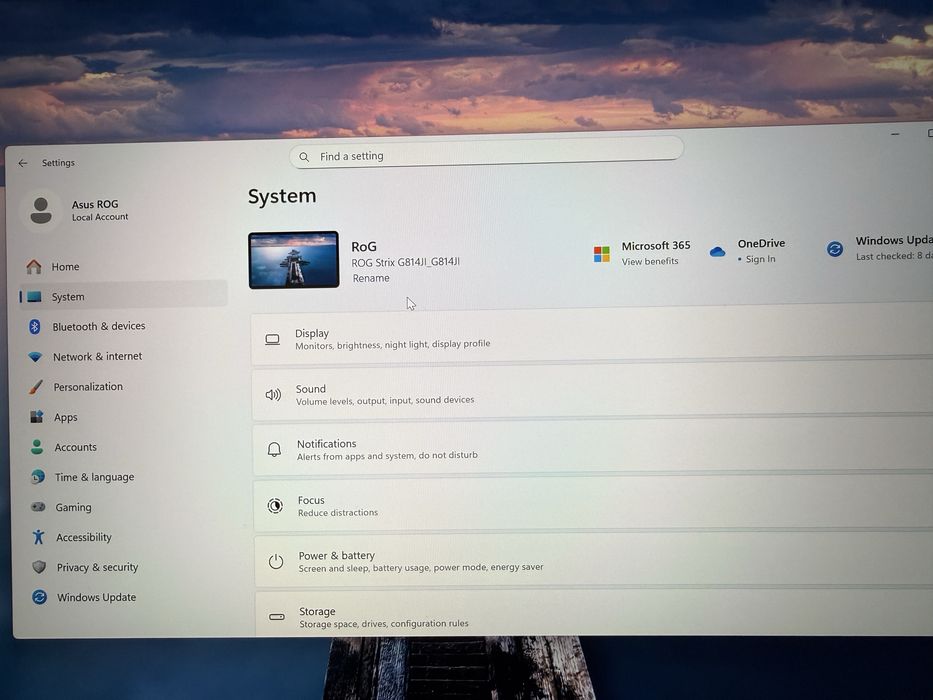
Task: Click the Notifications bell icon
Action: click(x=274, y=449)
